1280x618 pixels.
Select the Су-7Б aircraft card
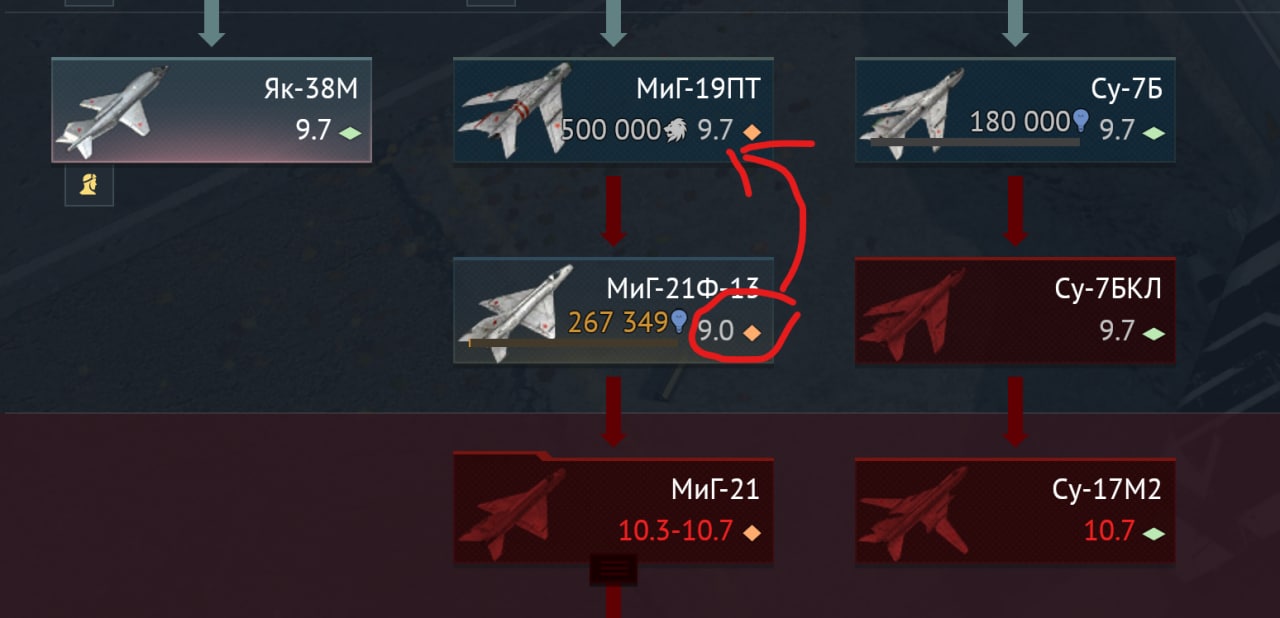tap(1015, 110)
